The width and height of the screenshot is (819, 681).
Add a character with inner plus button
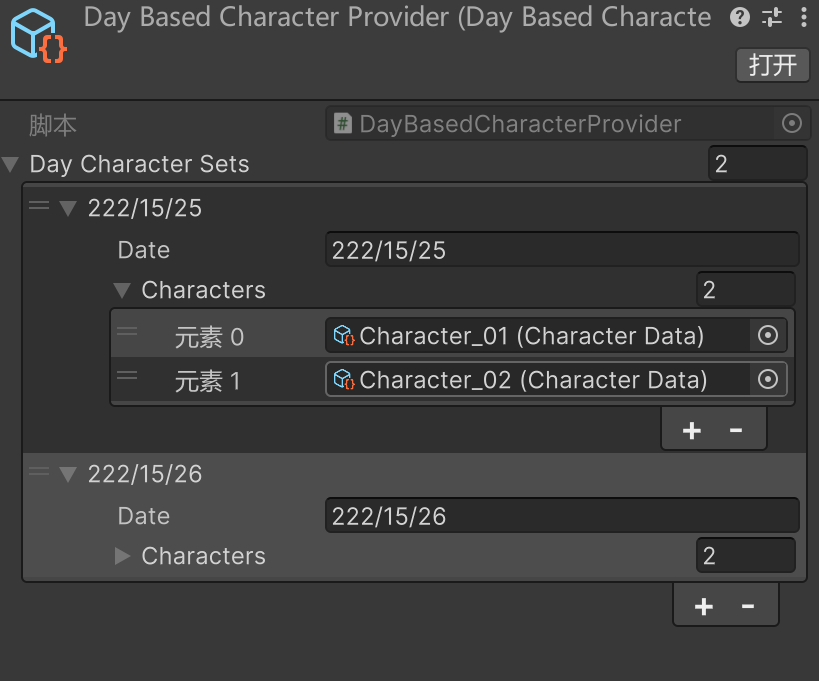point(691,430)
